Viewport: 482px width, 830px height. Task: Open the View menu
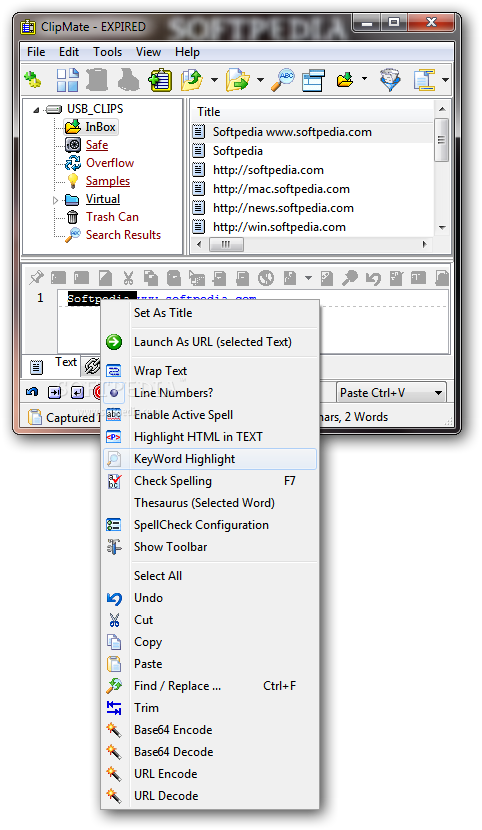click(x=148, y=52)
